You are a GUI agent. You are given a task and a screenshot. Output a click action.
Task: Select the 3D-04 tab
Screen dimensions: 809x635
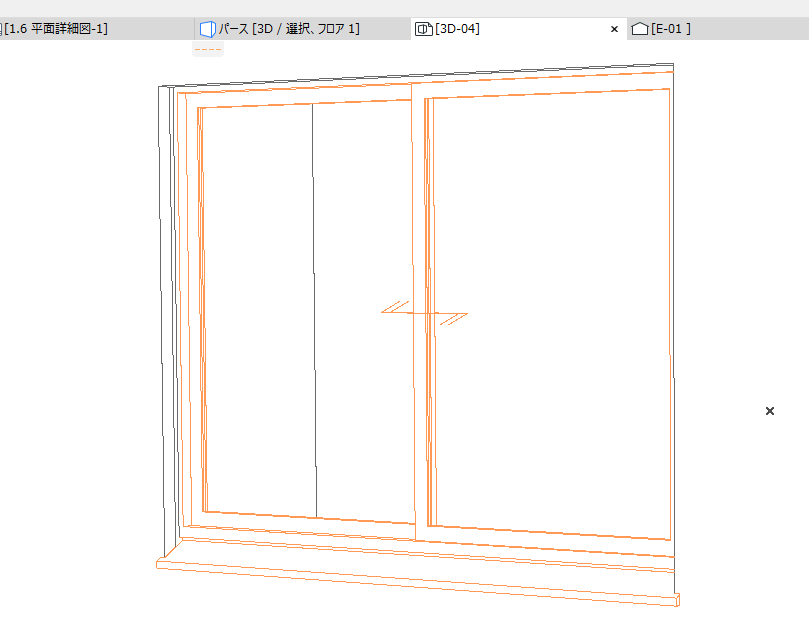(x=519, y=29)
